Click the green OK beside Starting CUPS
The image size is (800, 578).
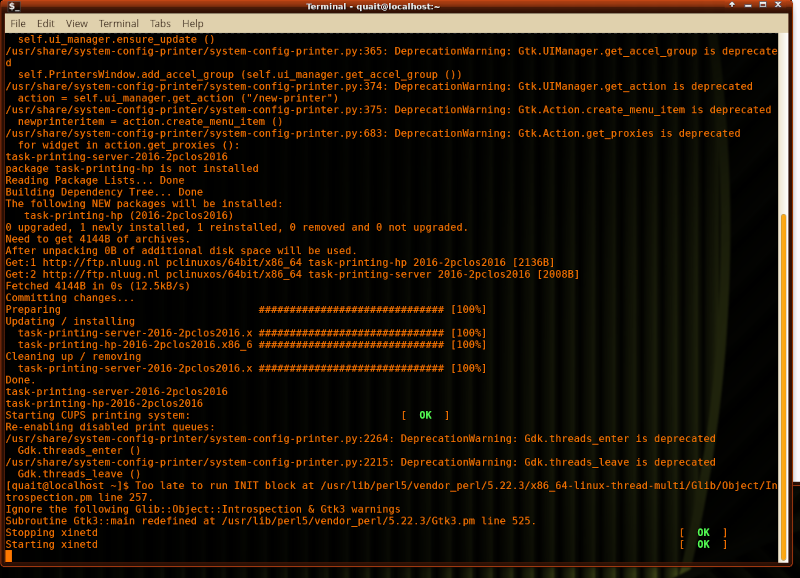(x=425, y=415)
